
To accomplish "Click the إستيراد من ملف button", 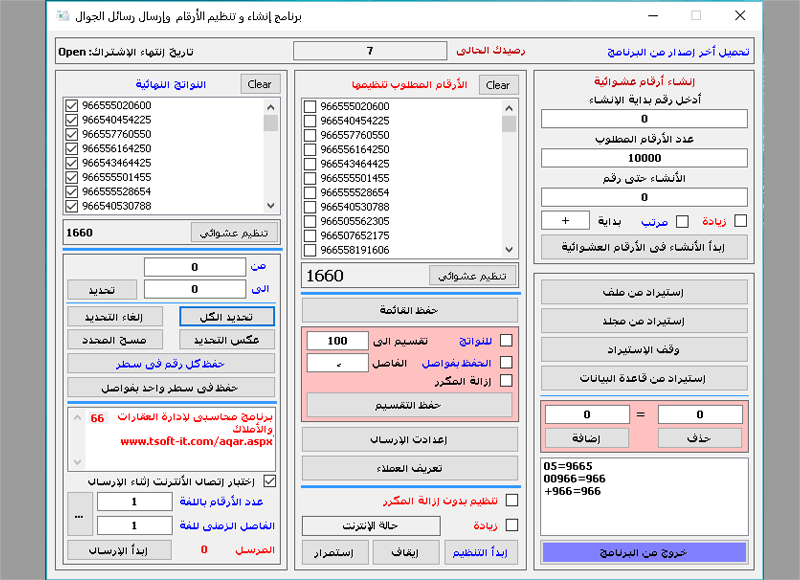I will [644, 292].
